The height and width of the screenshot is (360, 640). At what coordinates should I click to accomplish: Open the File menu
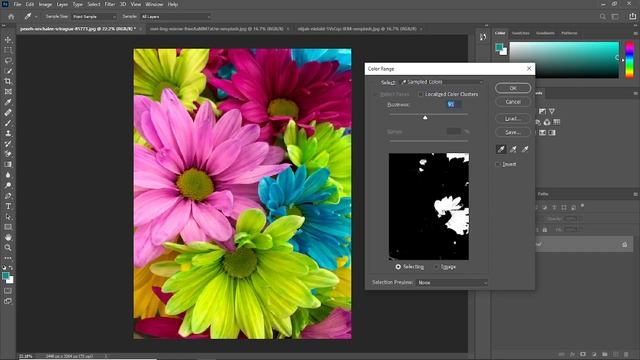click(x=17, y=4)
